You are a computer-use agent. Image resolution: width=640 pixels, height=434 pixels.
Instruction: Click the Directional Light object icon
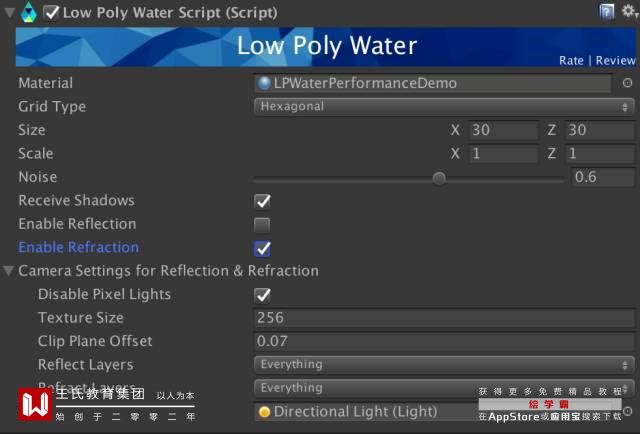coord(264,412)
